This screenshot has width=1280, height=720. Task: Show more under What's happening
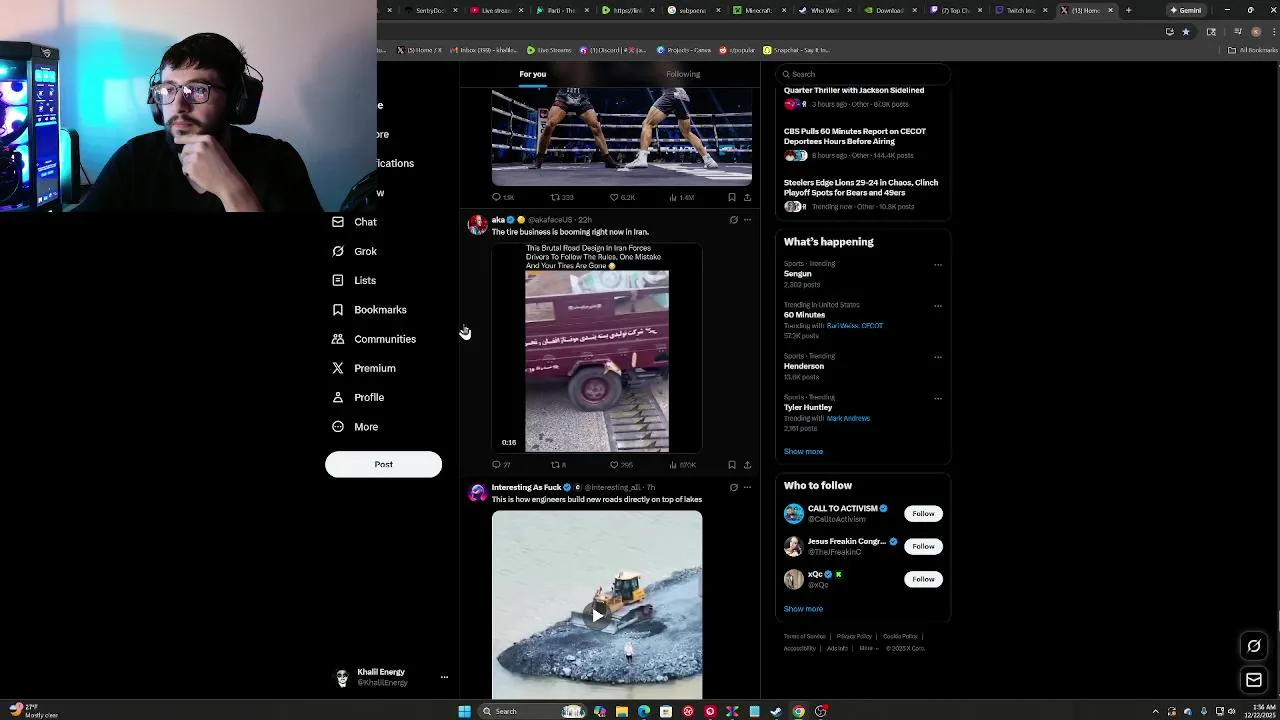pyautogui.click(x=803, y=452)
